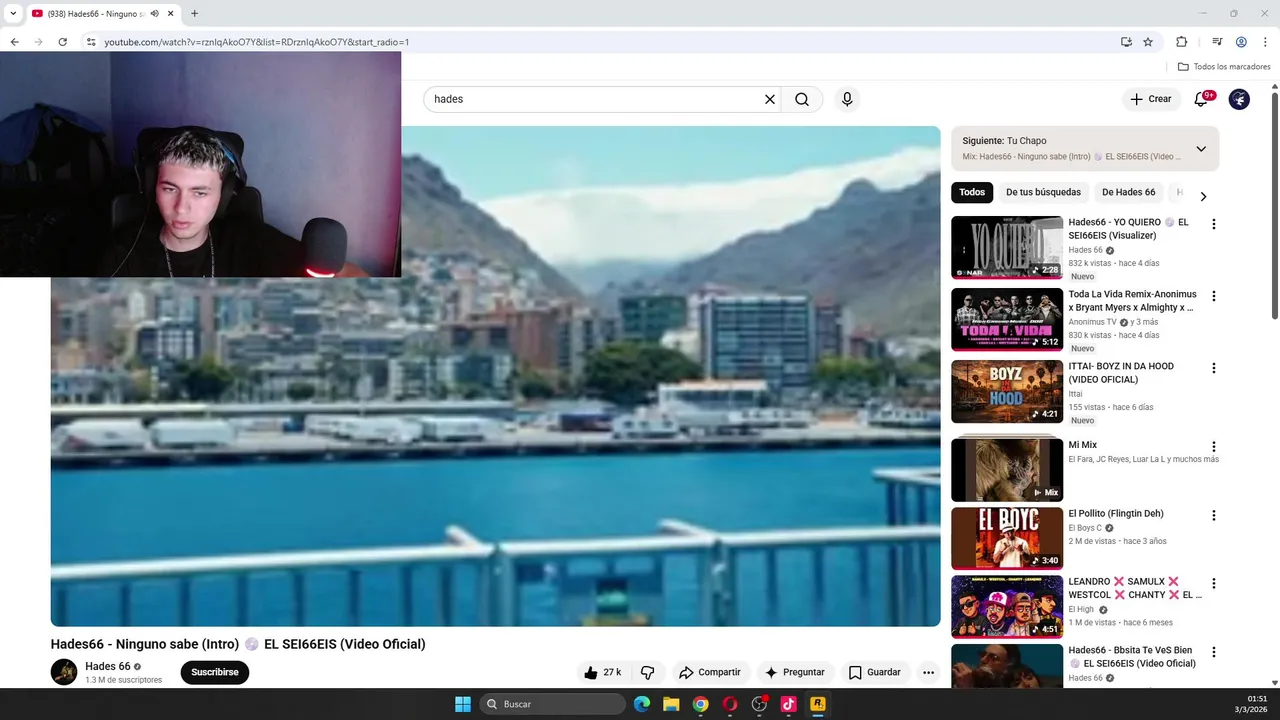Open Chrome extensions puzzle icon
Viewport: 1280px width, 720px height.
click(x=1181, y=42)
